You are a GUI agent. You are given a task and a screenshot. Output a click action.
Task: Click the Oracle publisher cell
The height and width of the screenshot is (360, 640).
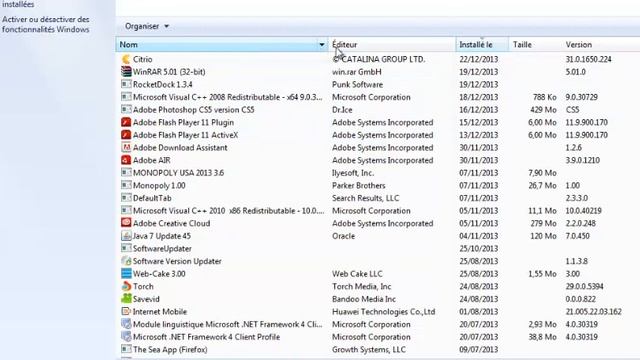(343, 236)
